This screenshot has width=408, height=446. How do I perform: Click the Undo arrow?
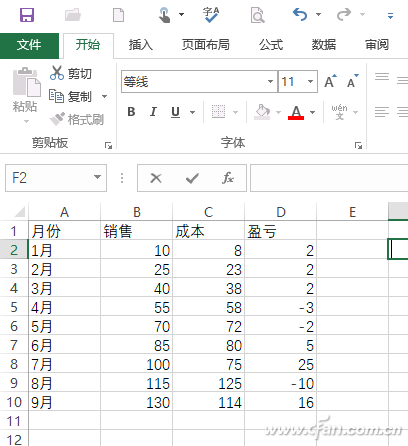[300, 15]
